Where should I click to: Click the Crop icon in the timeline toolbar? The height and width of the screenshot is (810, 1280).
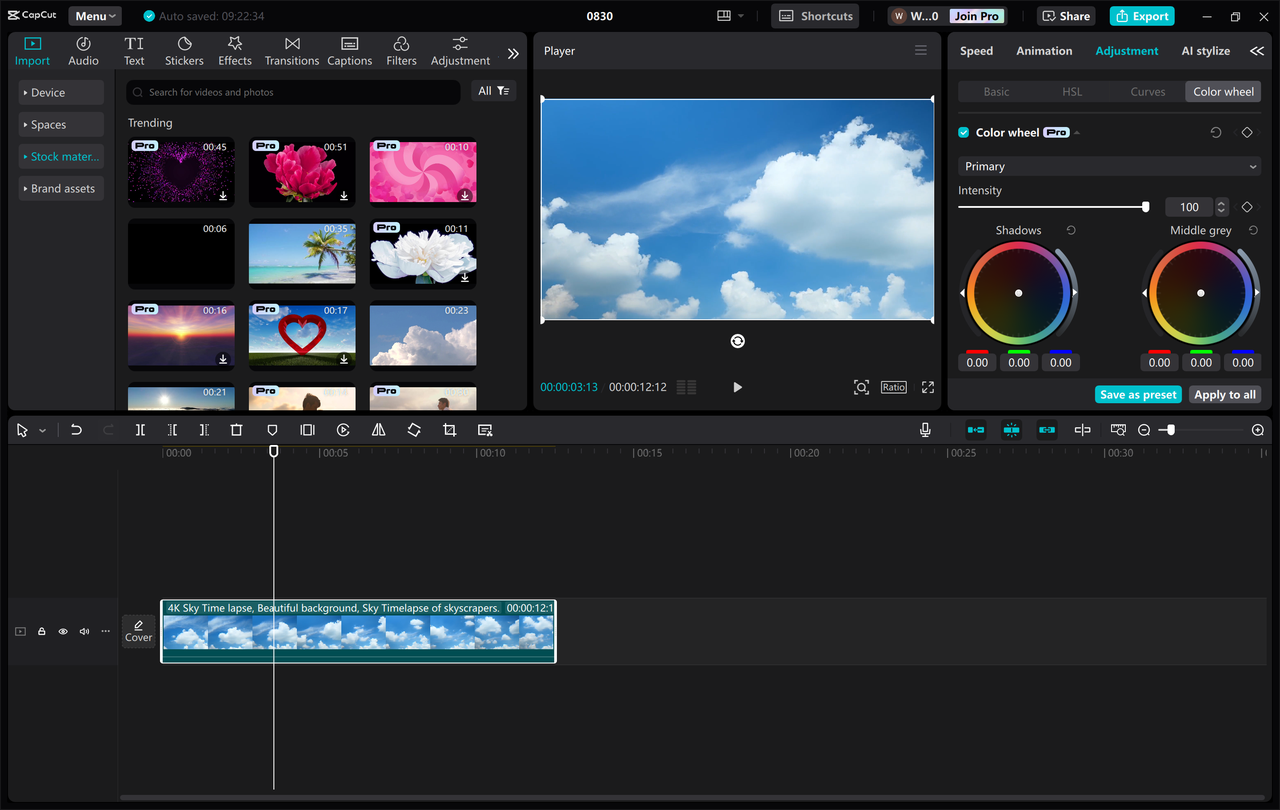[449, 429]
